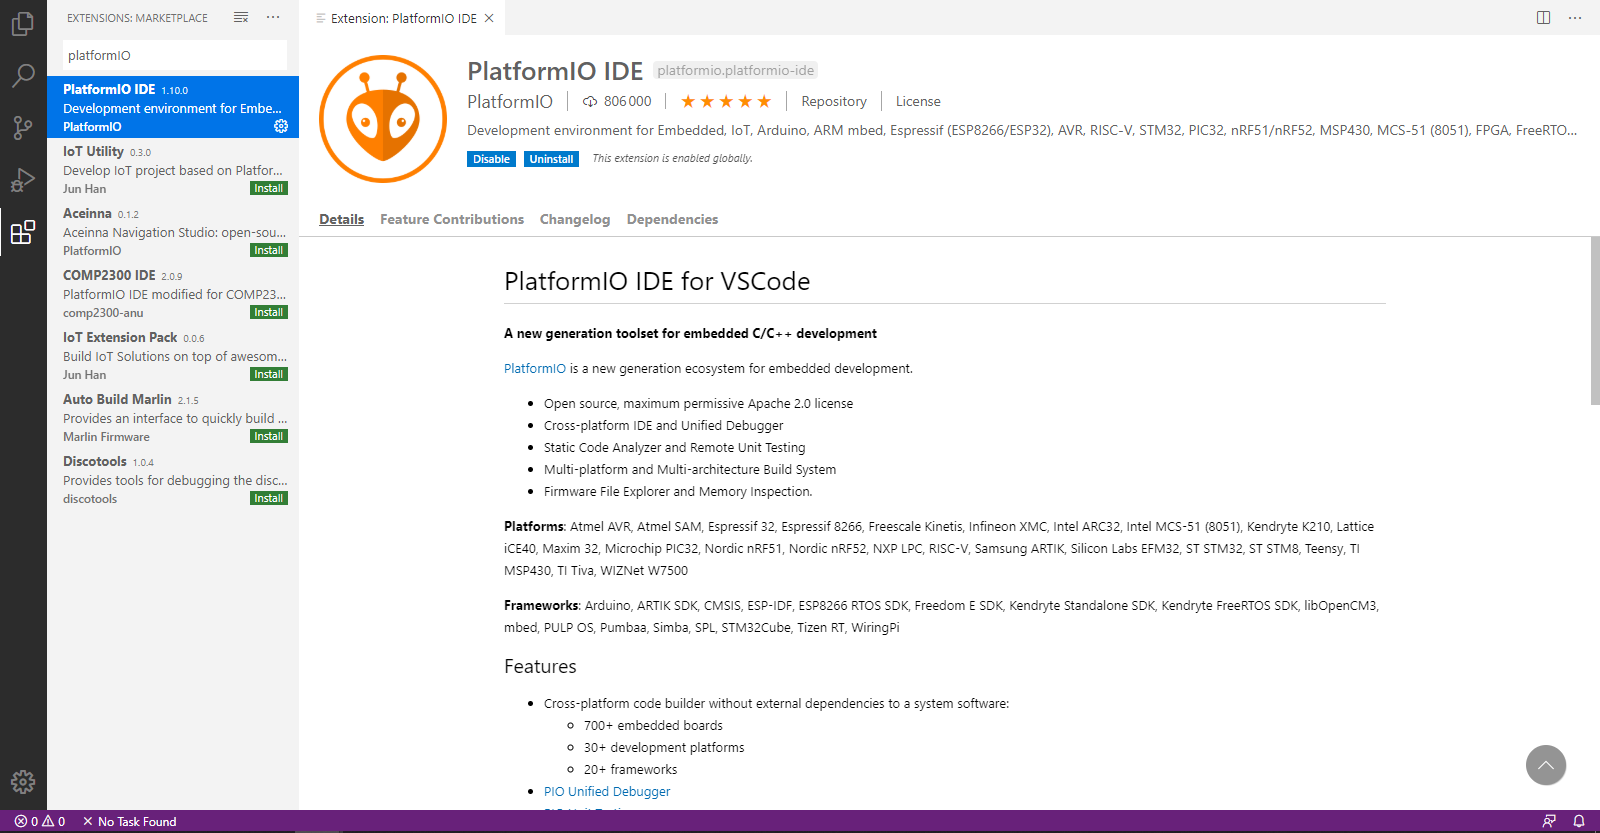Click the platformIO search field

(175, 55)
